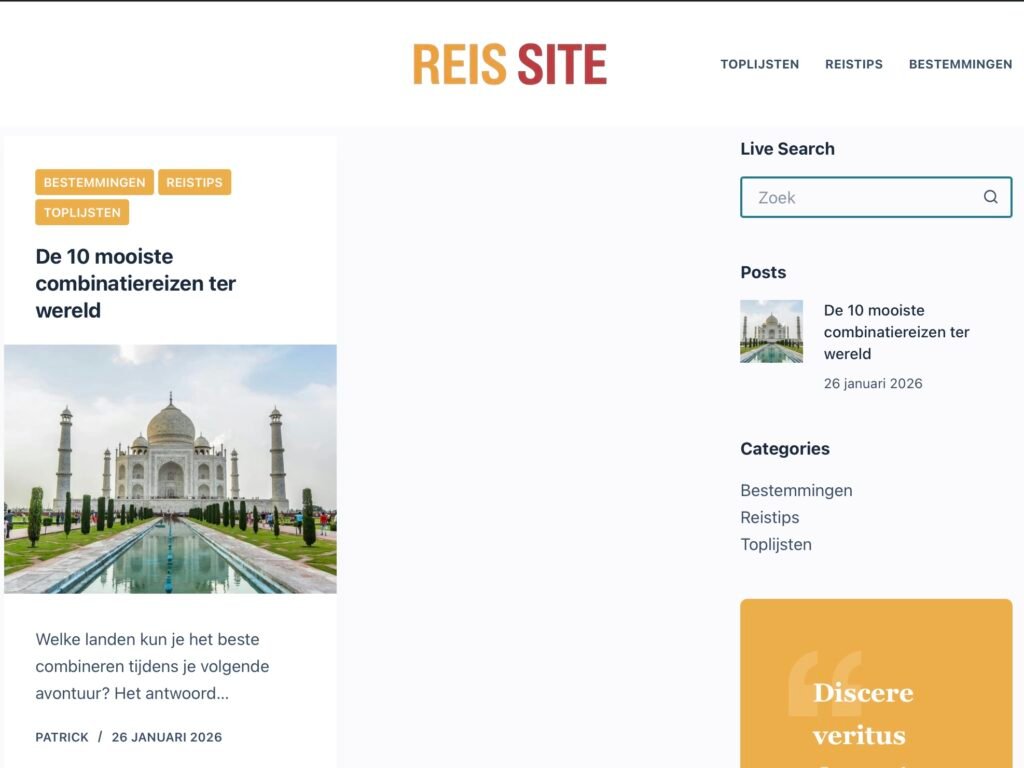The image size is (1024, 768).
Task: Click the Categories sidebar heading
Action: click(x=784, y=449)
